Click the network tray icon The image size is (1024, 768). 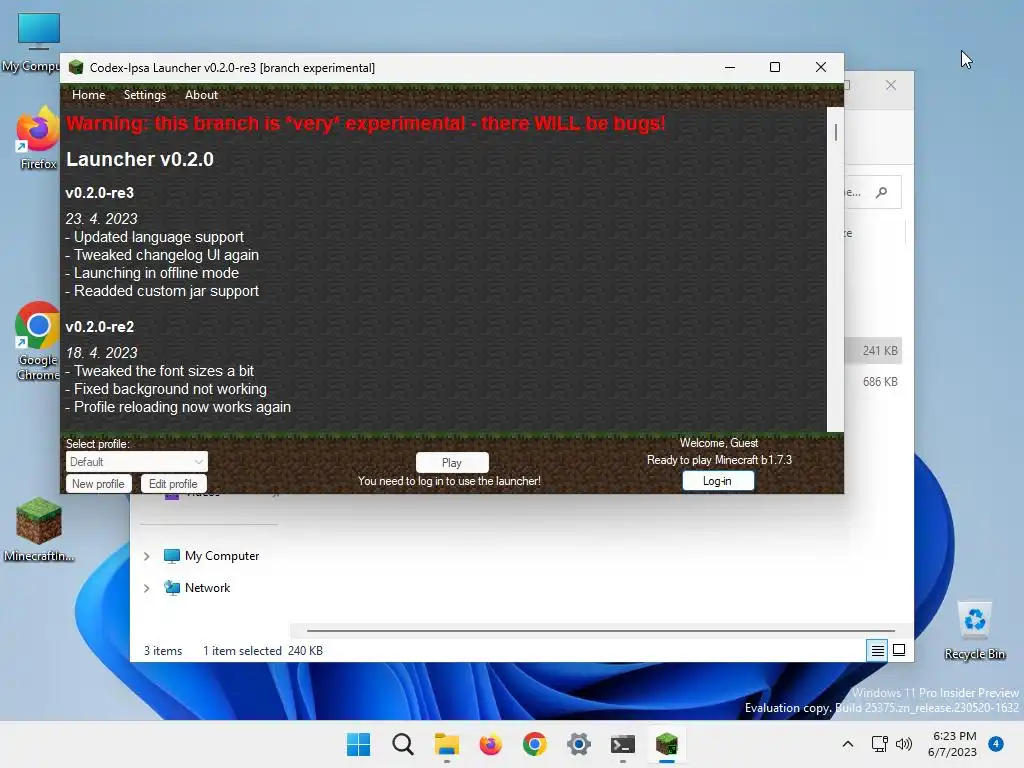coord(880,744)
